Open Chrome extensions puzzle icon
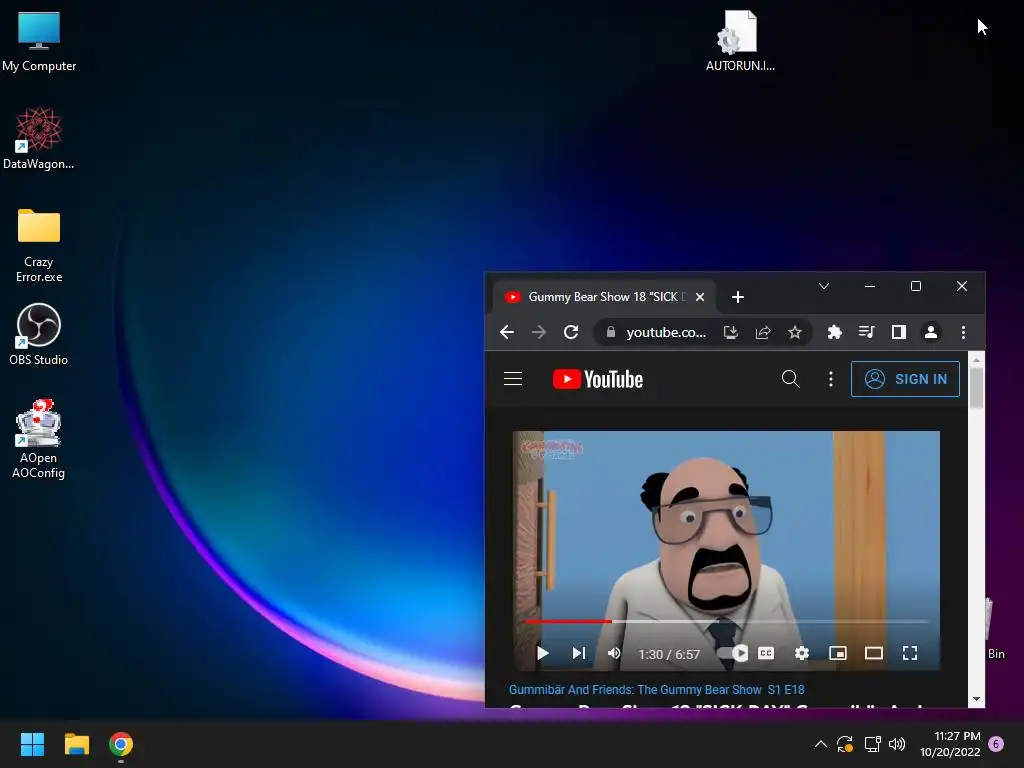The width and height of the screenshot is (1024, 768). point(835,332)
